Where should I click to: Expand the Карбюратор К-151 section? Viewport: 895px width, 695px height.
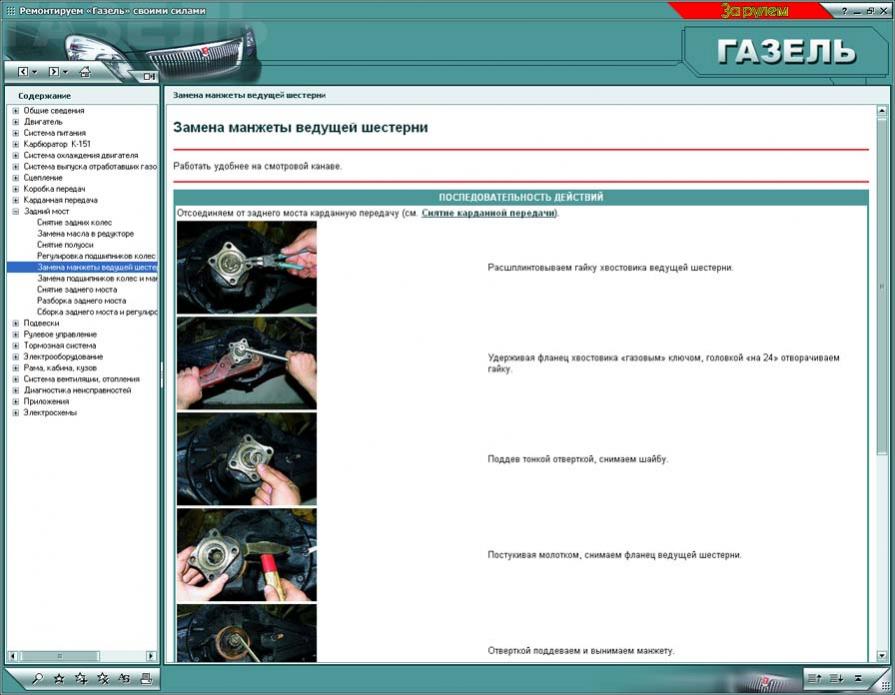16,144
